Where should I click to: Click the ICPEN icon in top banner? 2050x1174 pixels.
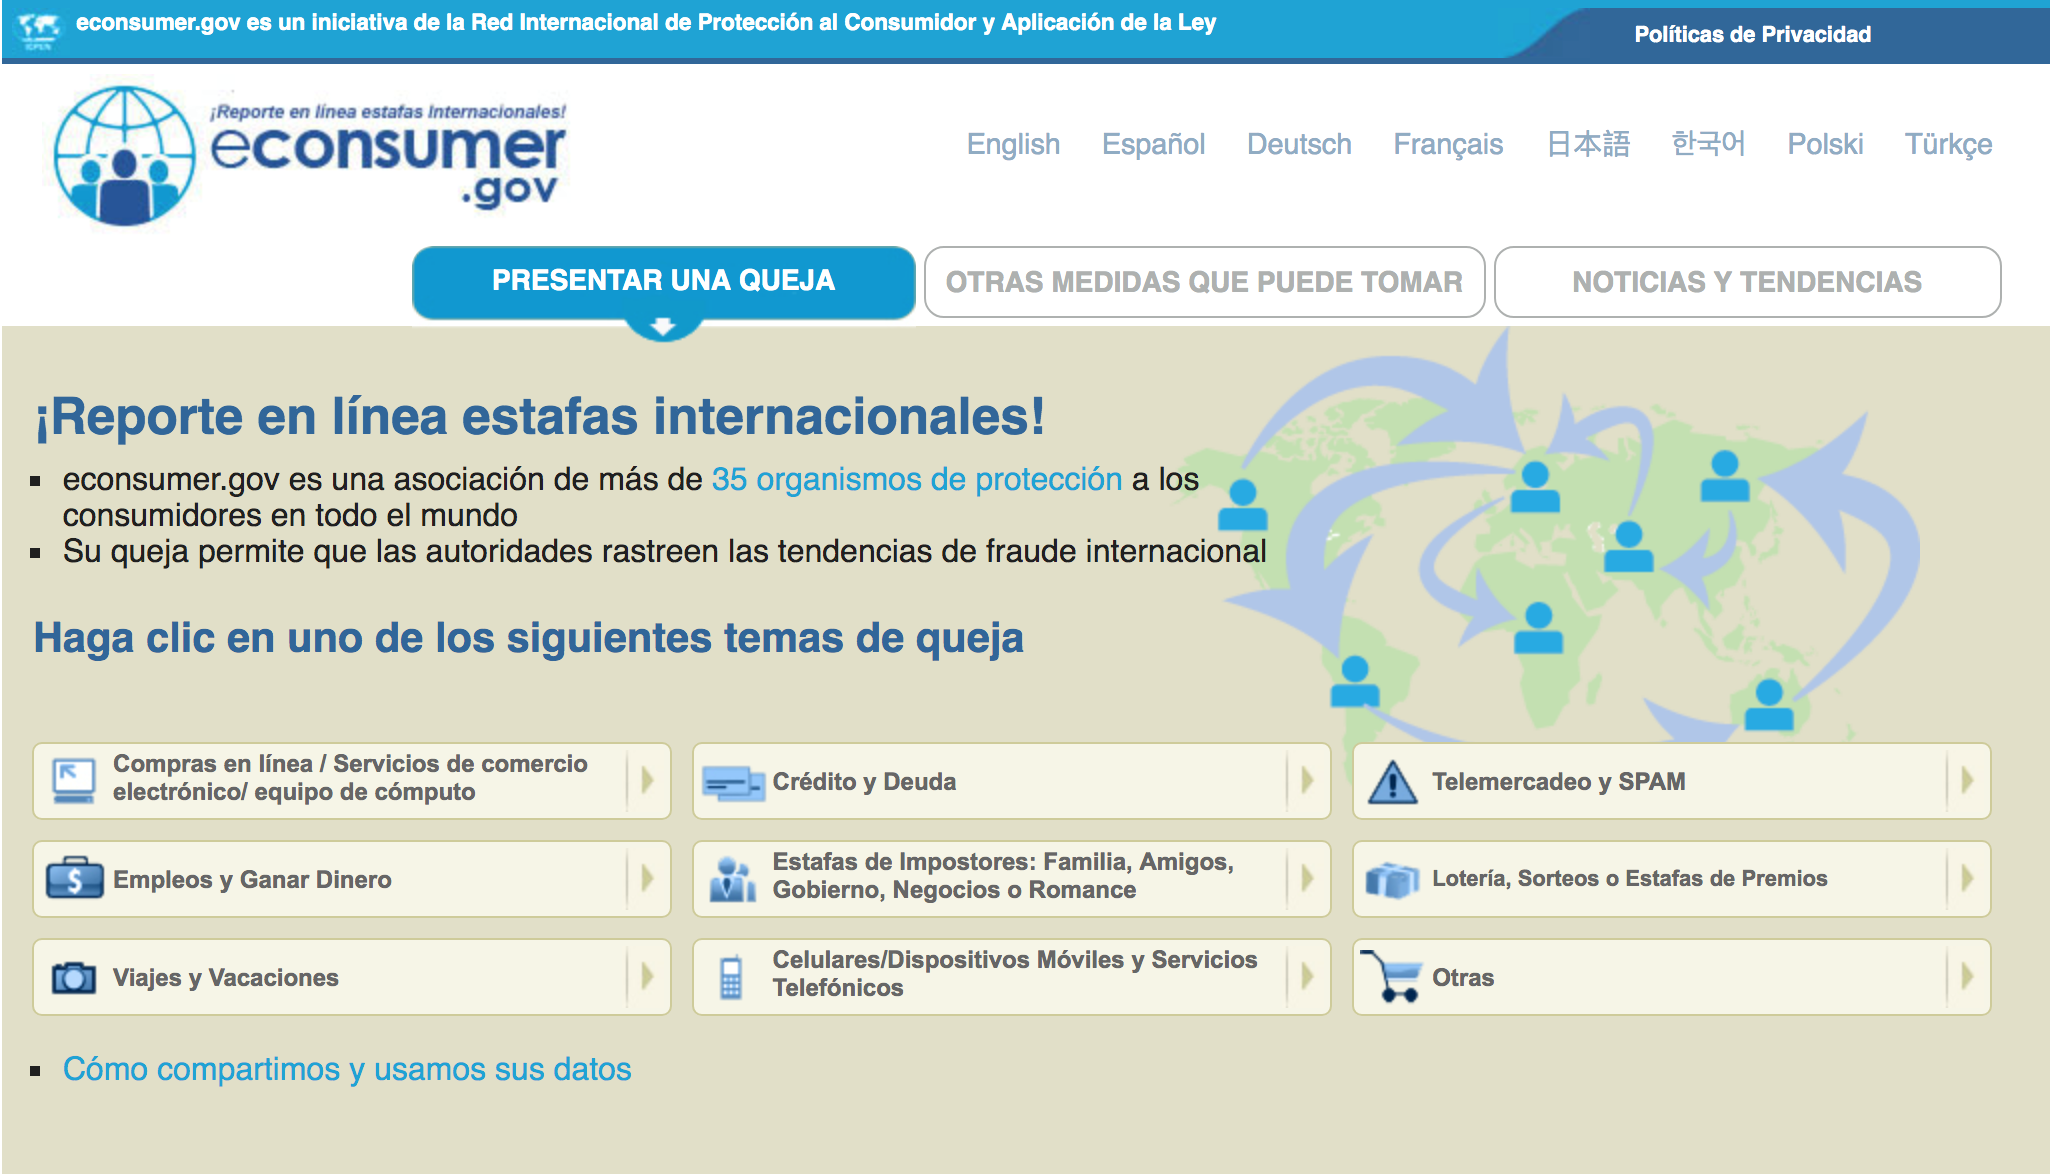38,30
